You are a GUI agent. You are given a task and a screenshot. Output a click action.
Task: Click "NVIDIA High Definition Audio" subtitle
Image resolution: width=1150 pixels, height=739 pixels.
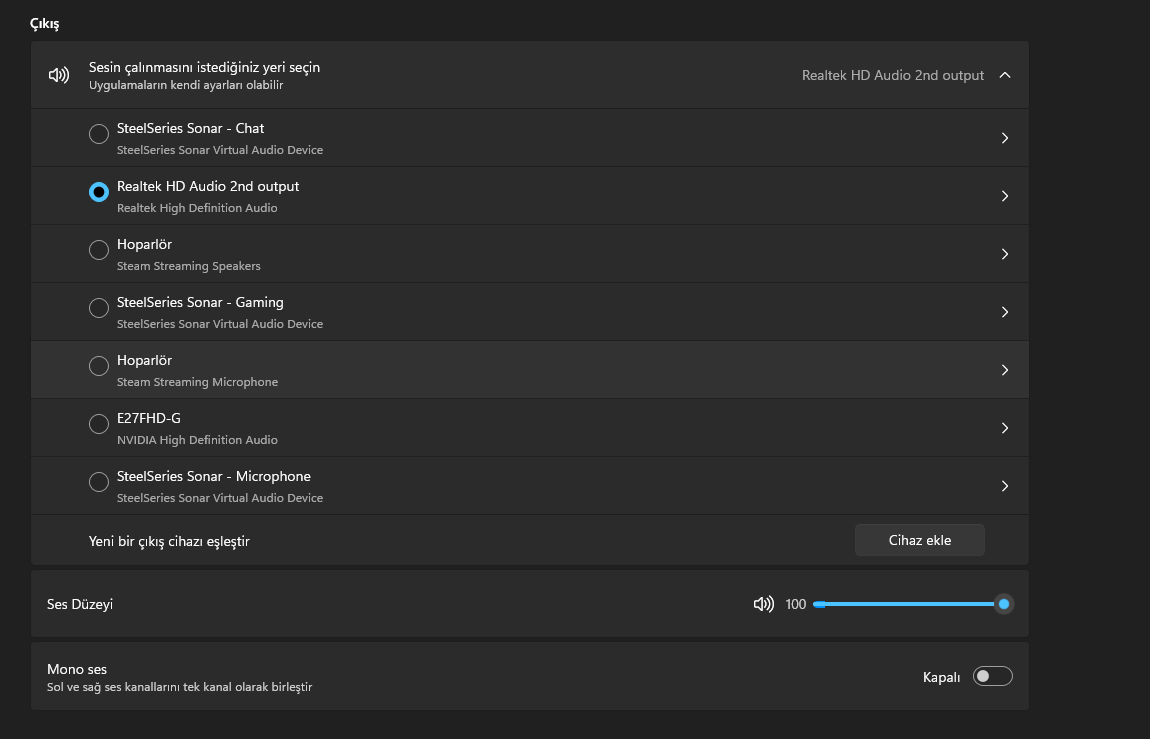coord(197,440)
